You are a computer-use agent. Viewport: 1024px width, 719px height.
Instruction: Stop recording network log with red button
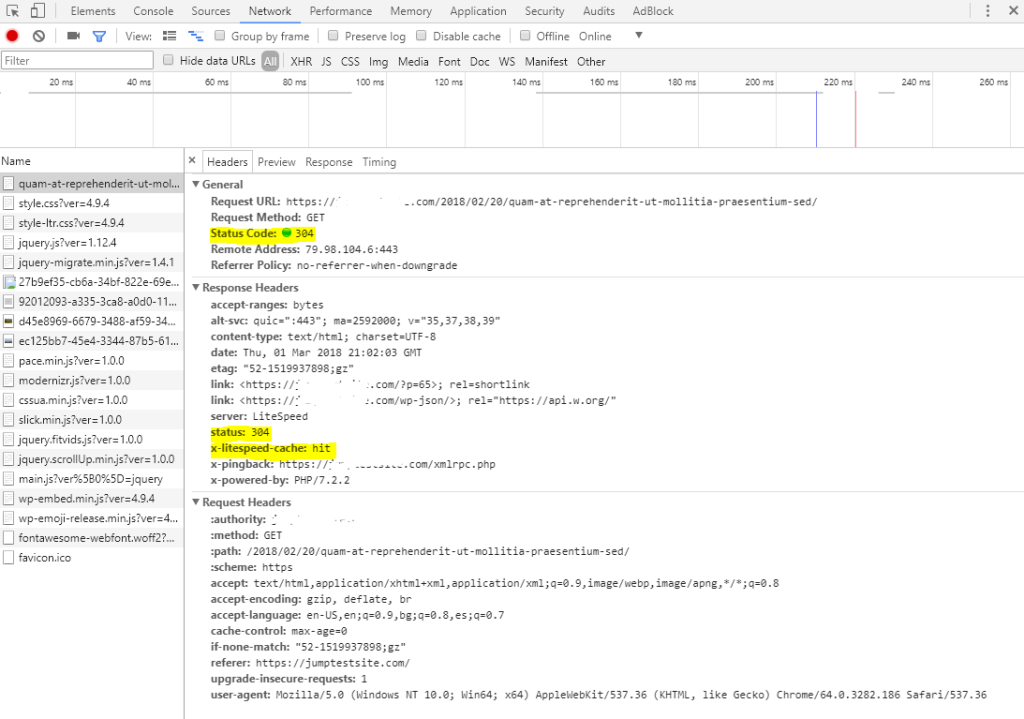[12, 36]
